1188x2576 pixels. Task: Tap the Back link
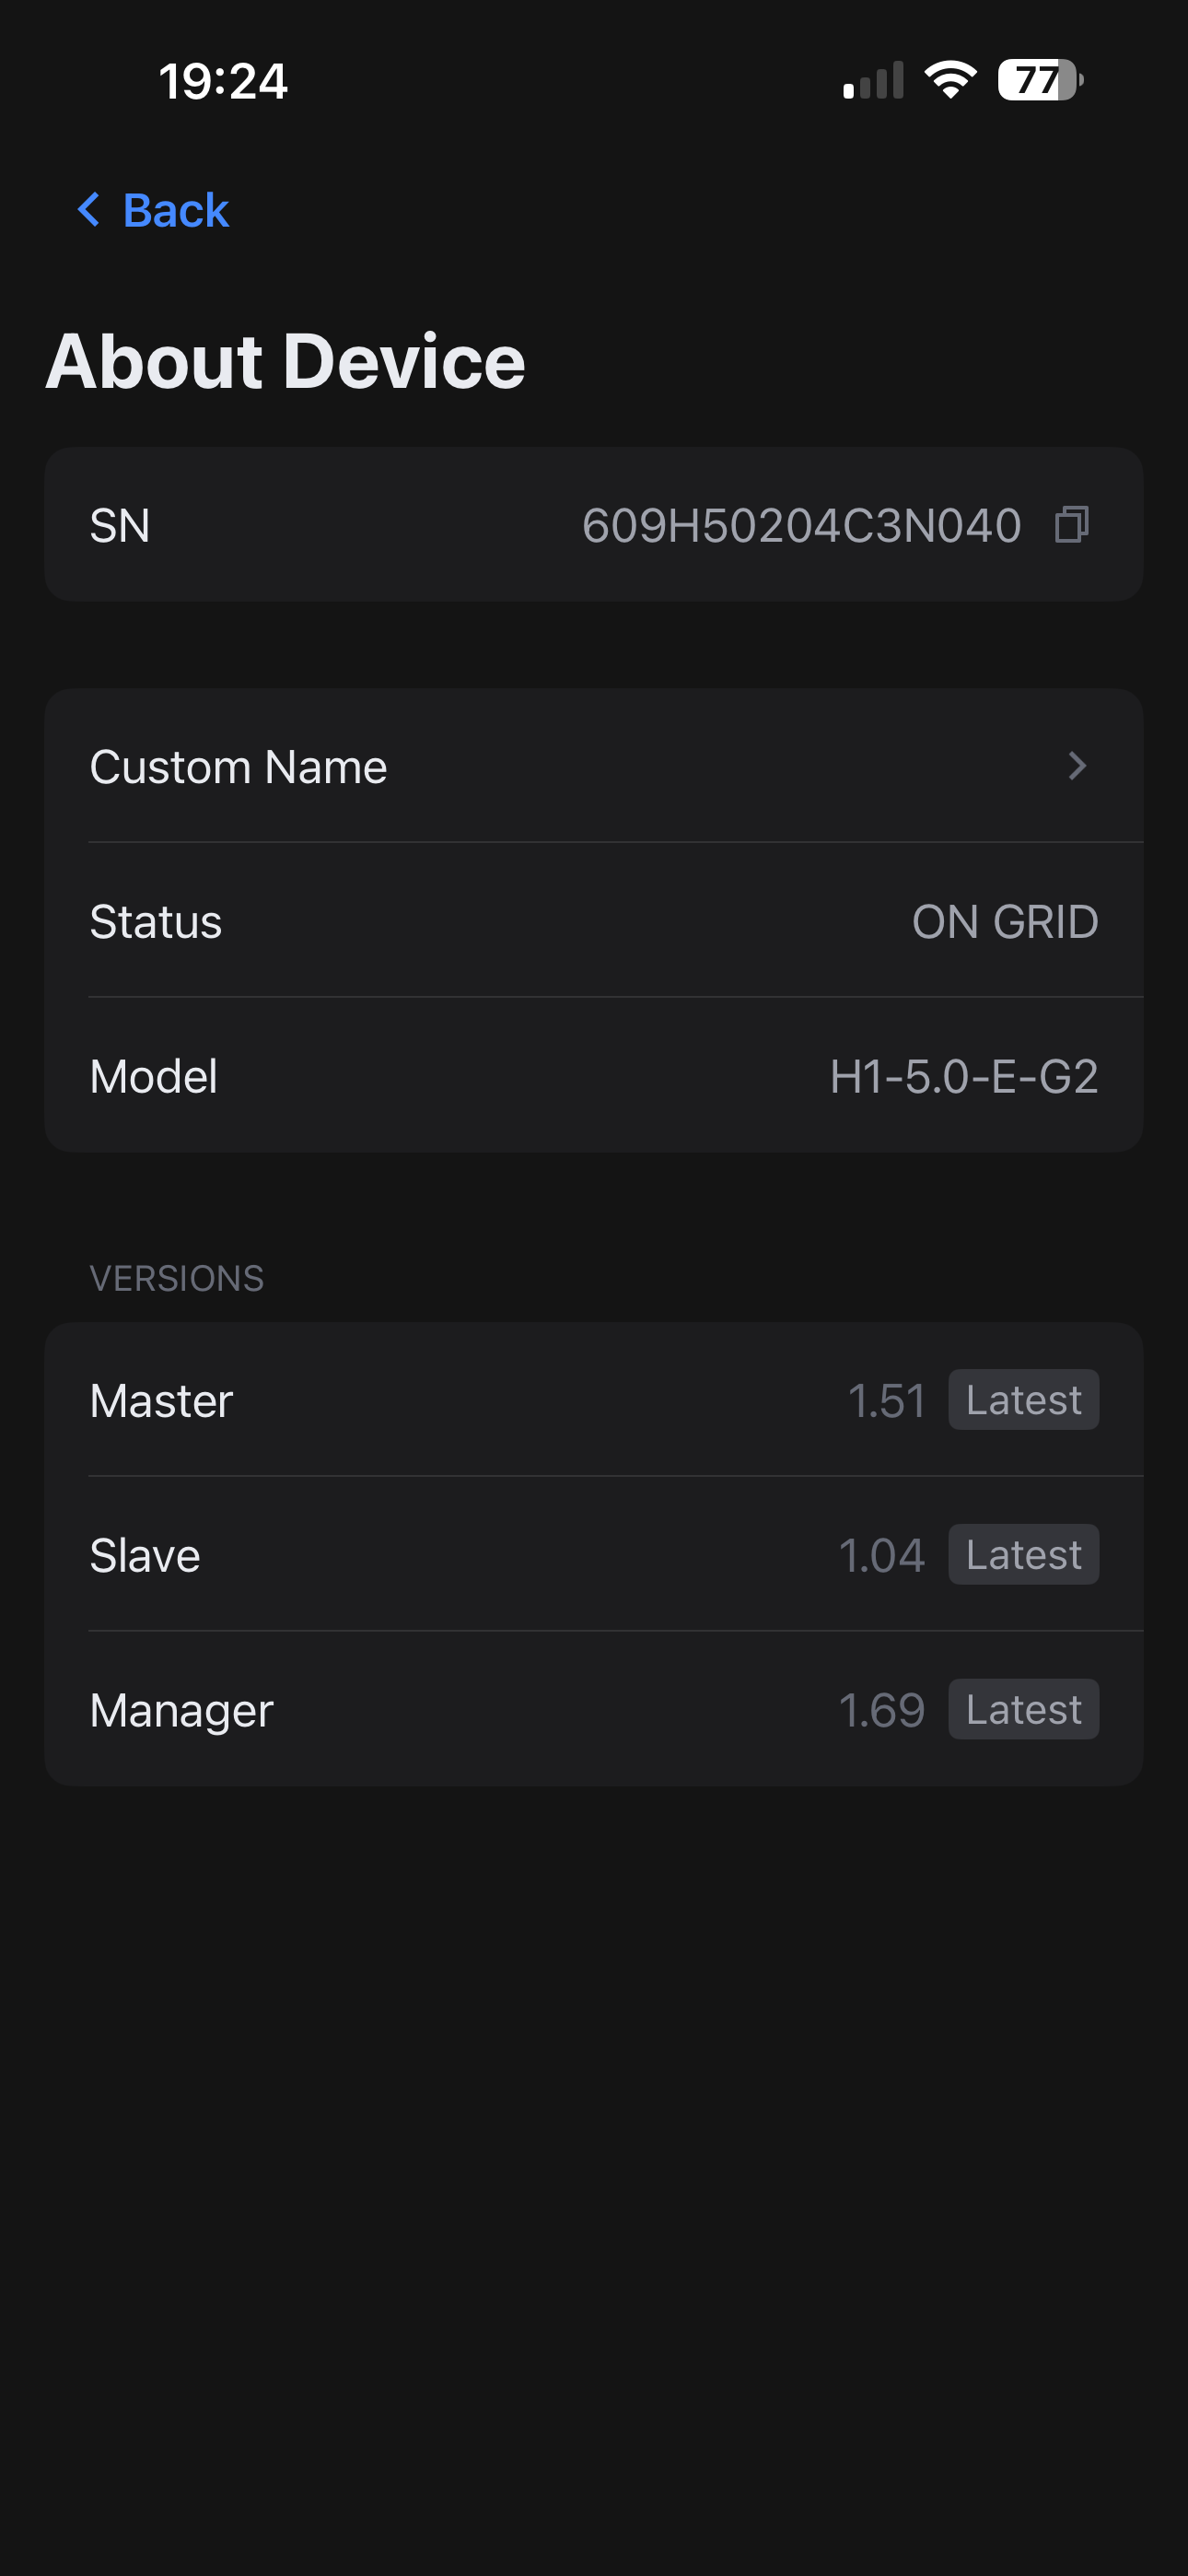pyautogui.click(x=175, y=210)
